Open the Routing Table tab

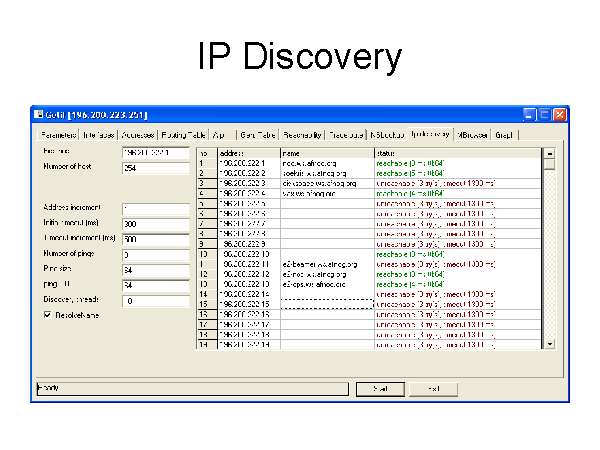click(x=183, y=134)
